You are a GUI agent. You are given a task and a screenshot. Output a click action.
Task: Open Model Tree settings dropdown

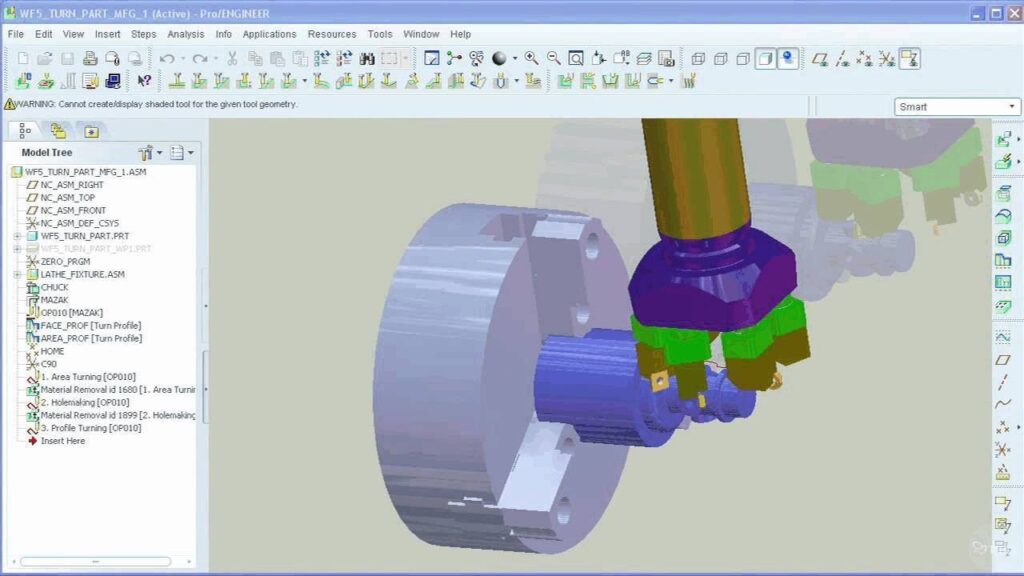150,153
